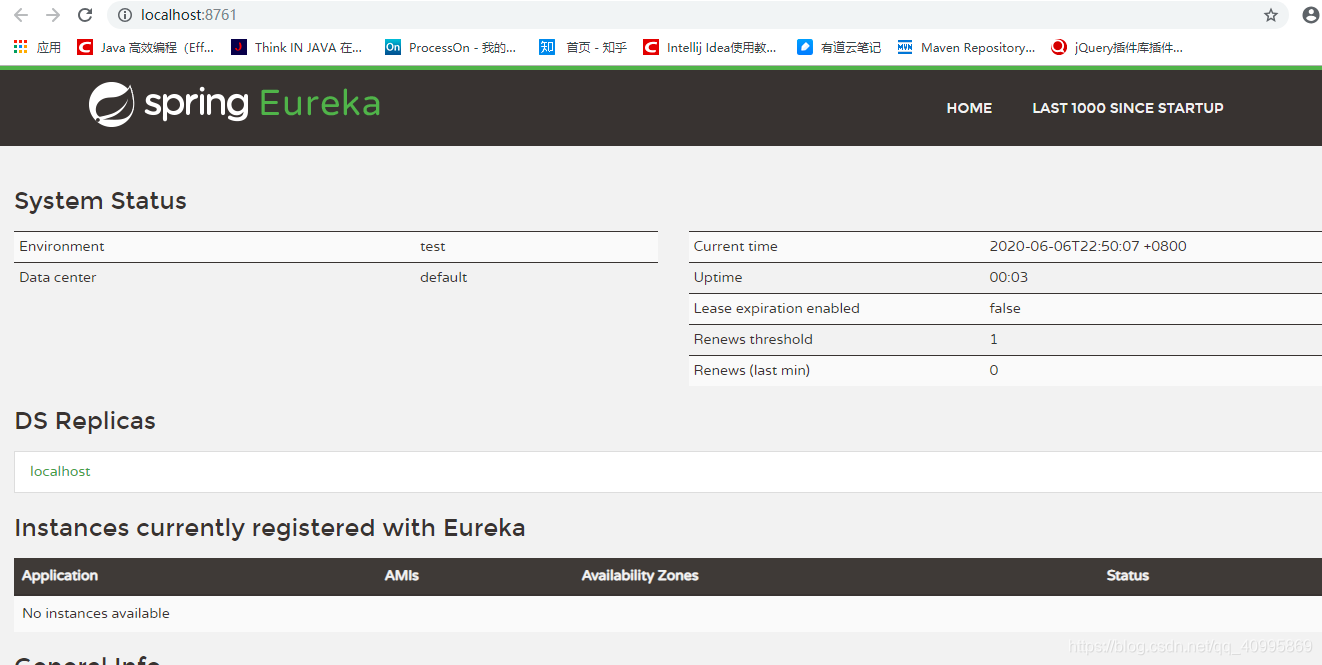
Task: Click the localhost replica link
Action: [60, 471]
